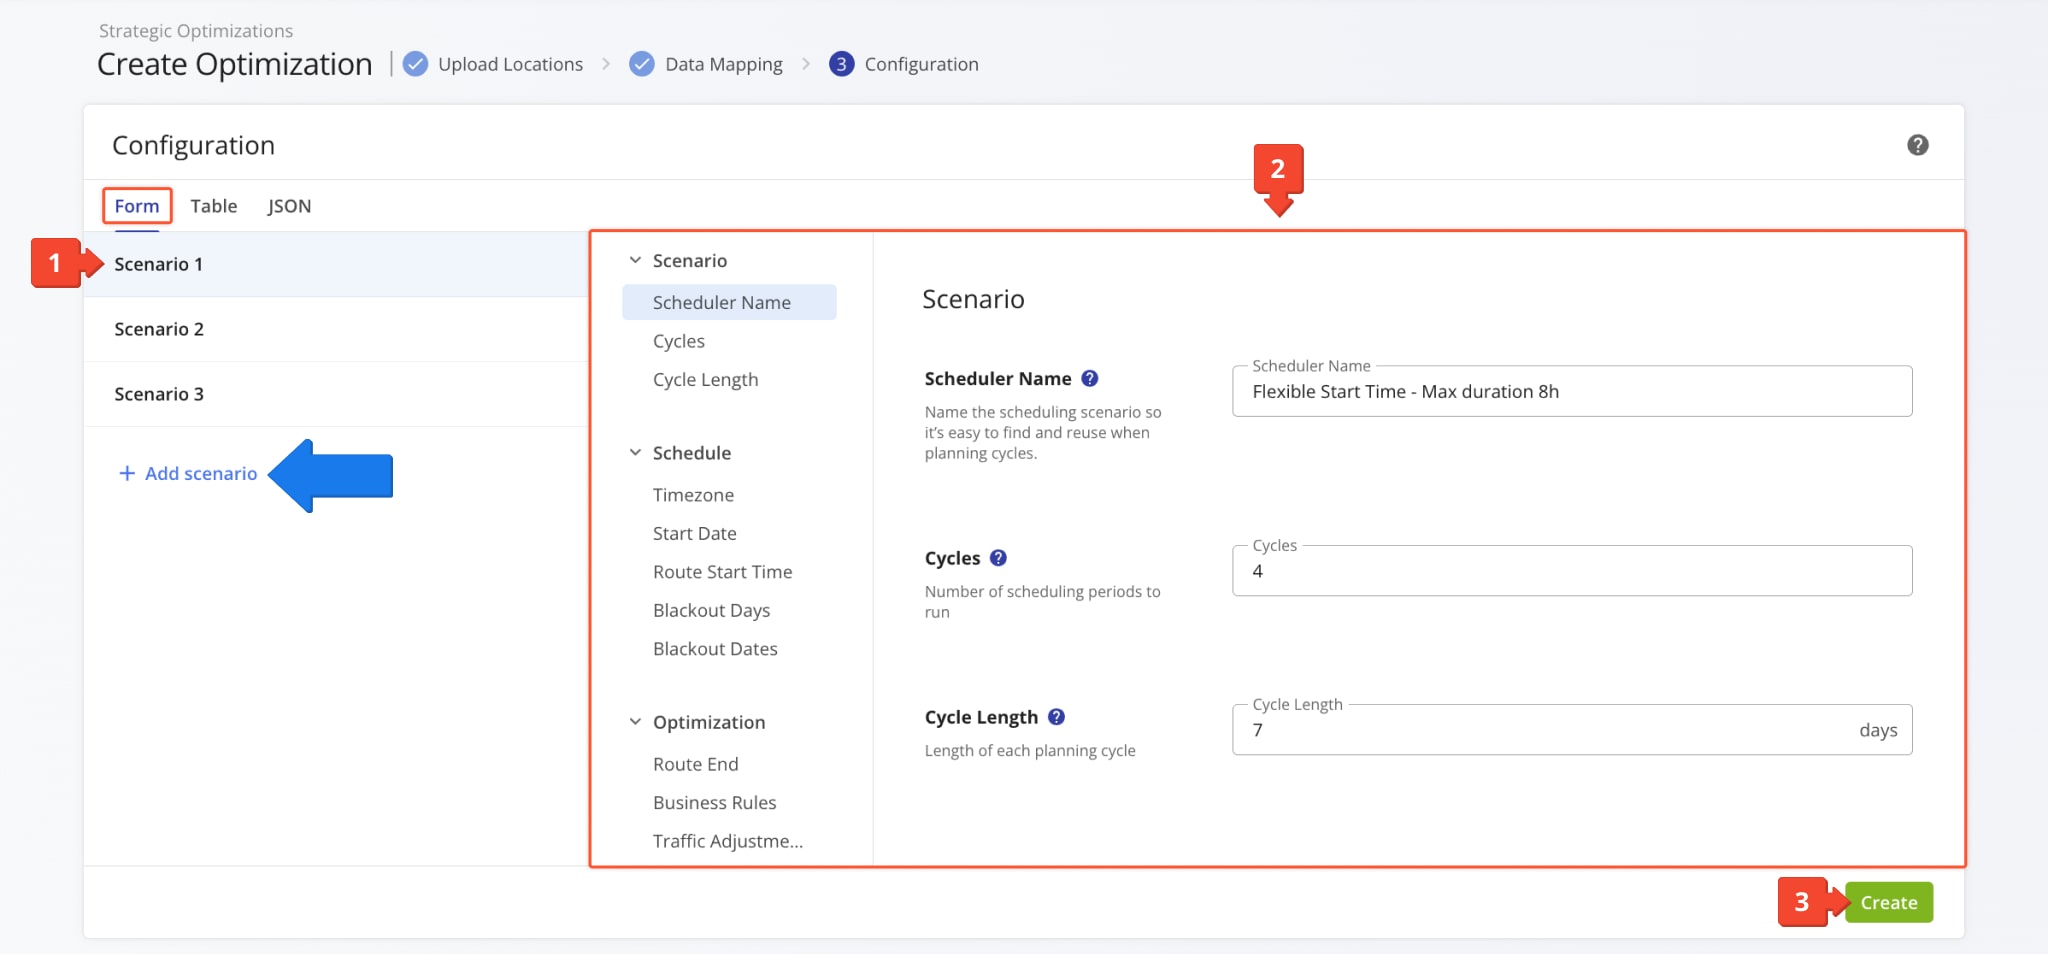Jump to the Timezone setting

pos(693,495)
